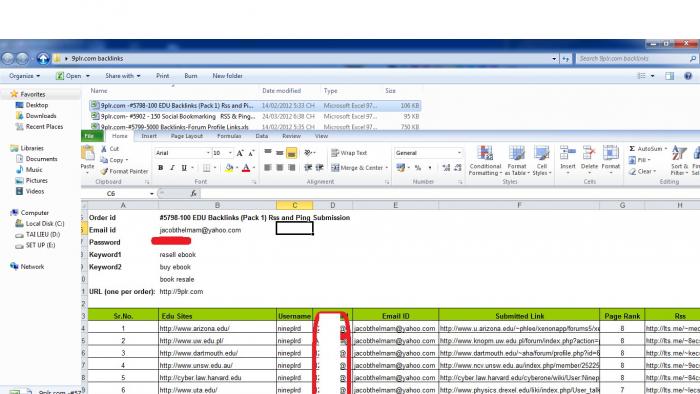Click the Organize button in Explorer
The width and height of the screenshot is (700, 394).
tap(24, 76)
